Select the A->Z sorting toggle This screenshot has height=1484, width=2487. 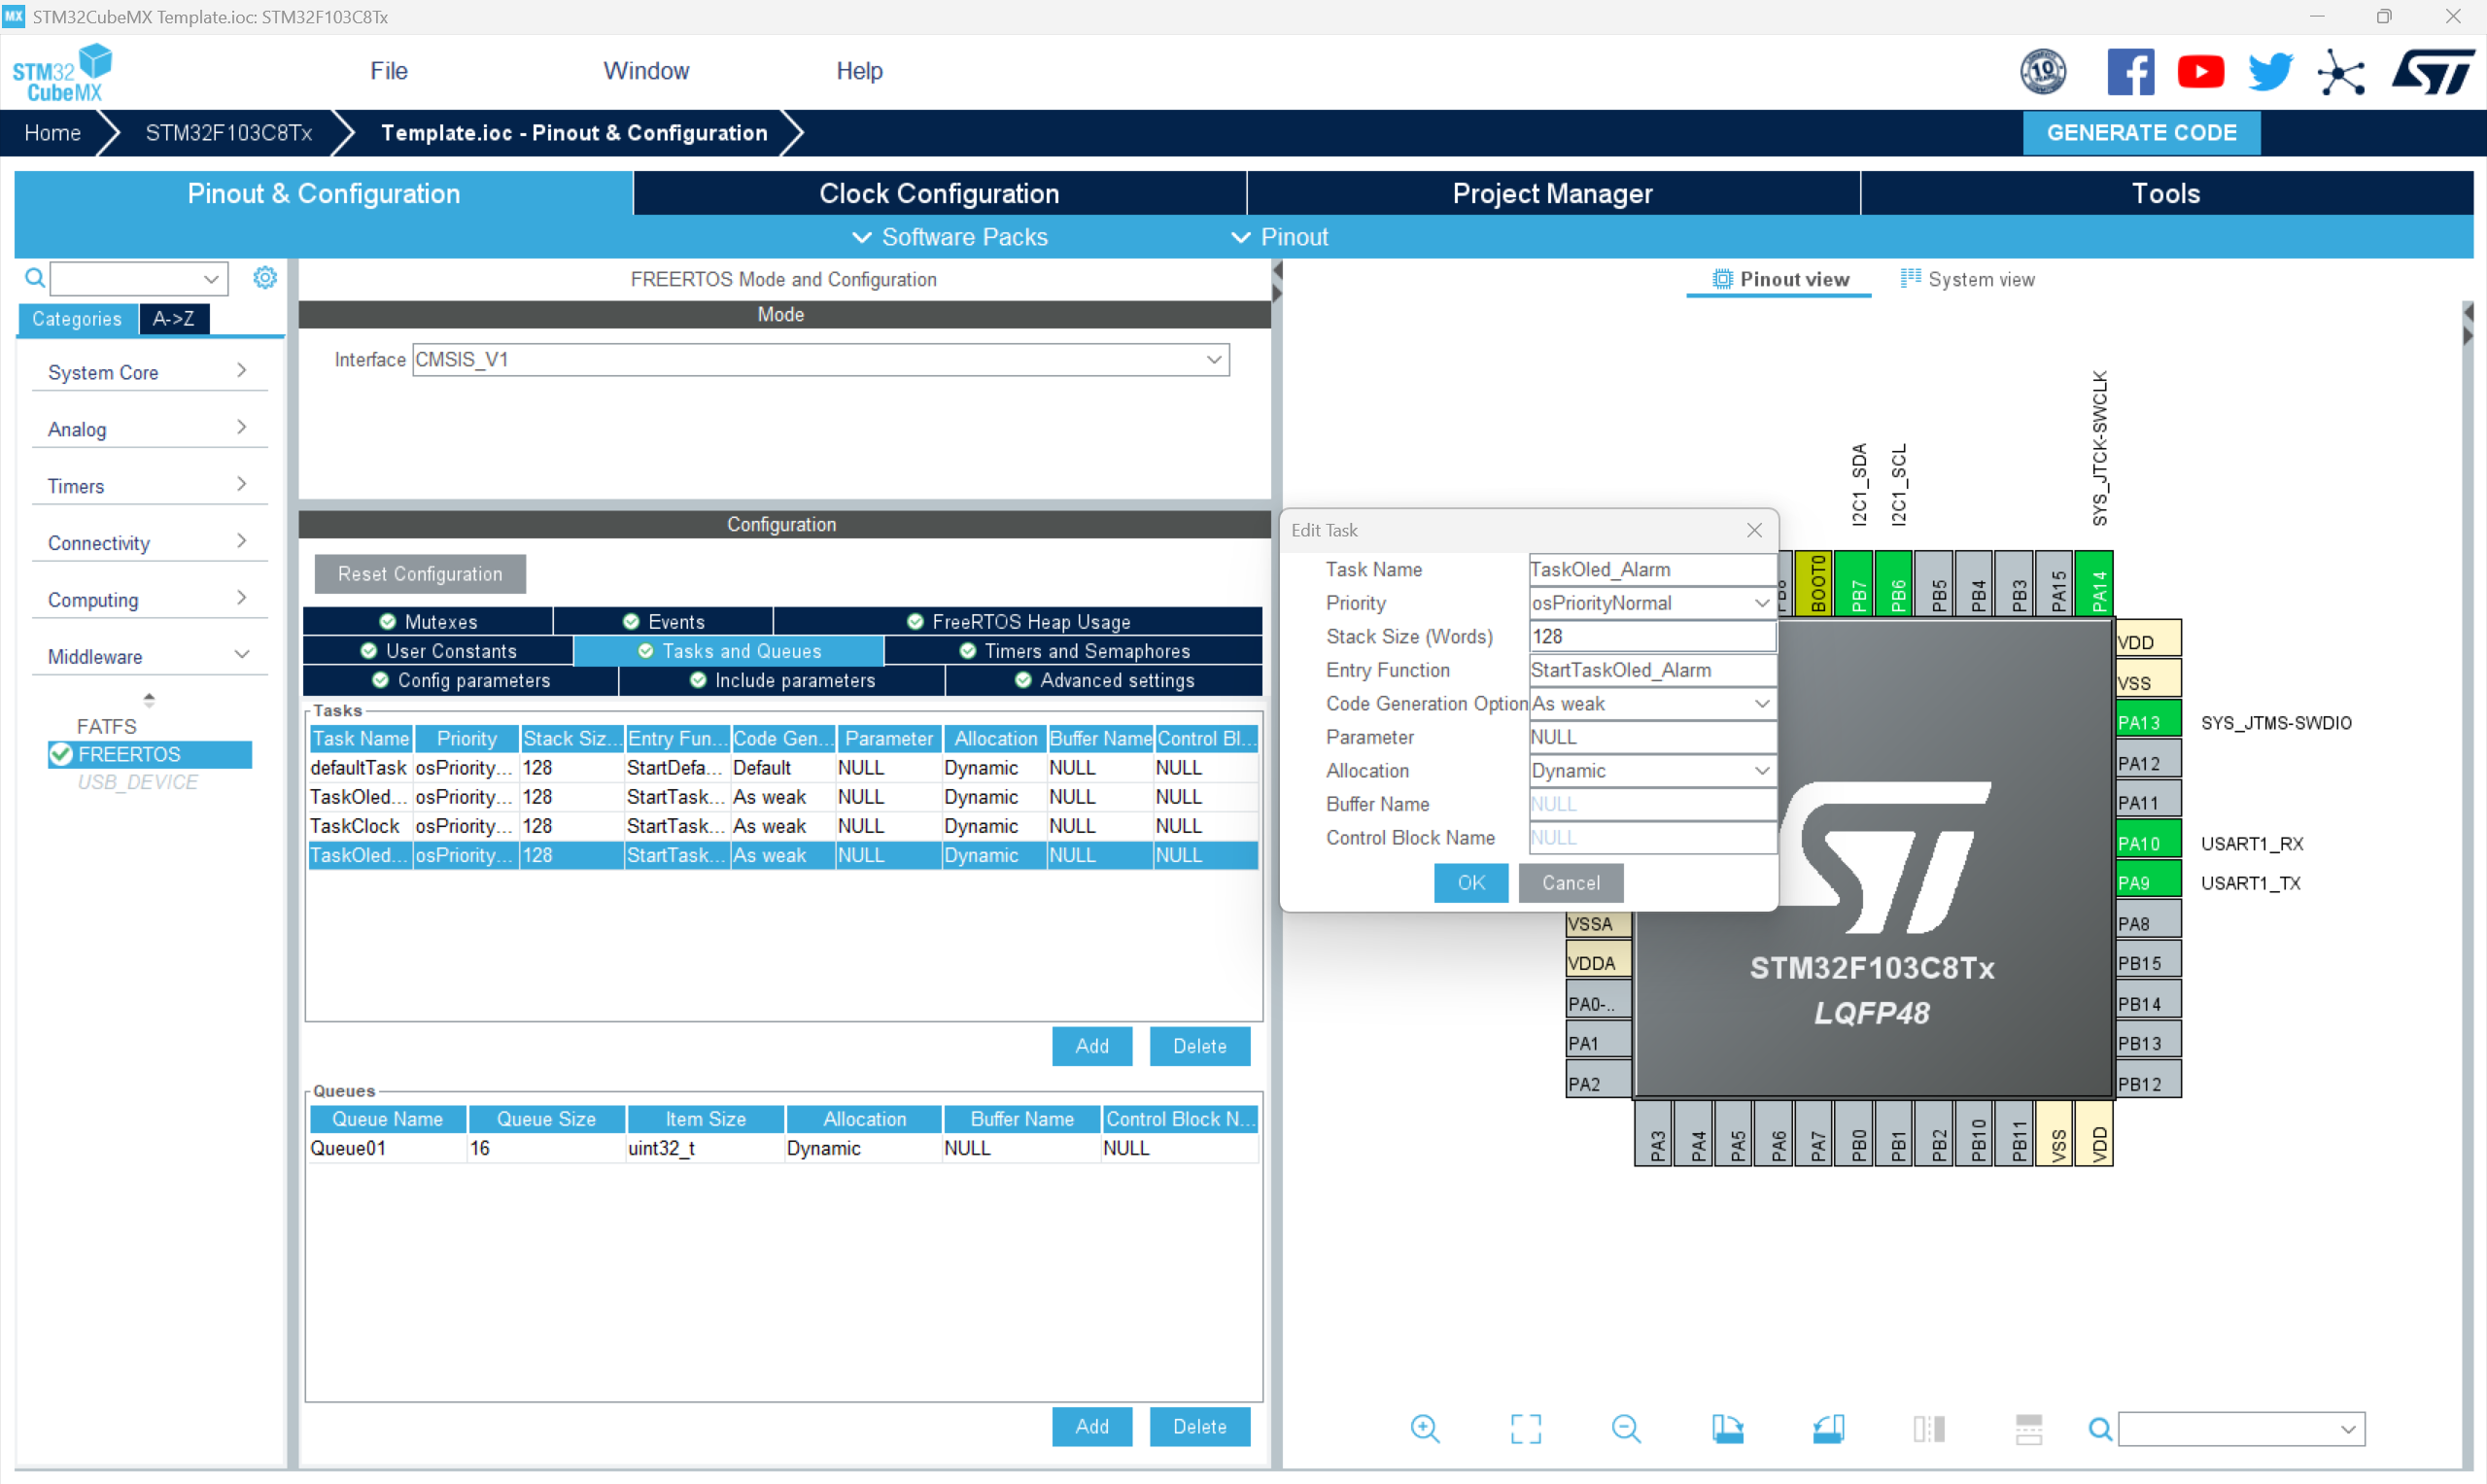point(173,319)
